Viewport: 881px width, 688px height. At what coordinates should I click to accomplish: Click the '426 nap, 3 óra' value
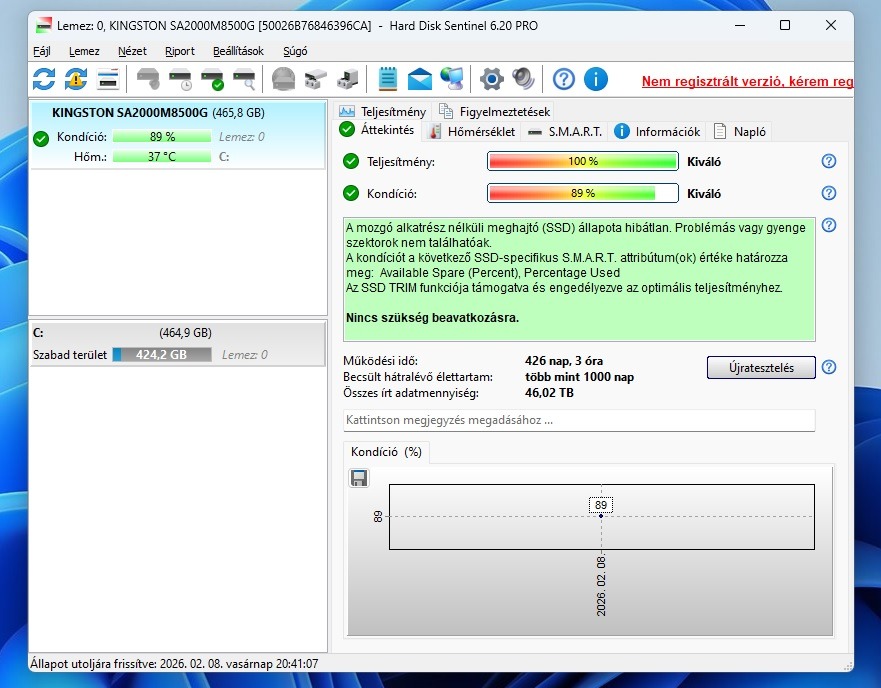(564, 361)
